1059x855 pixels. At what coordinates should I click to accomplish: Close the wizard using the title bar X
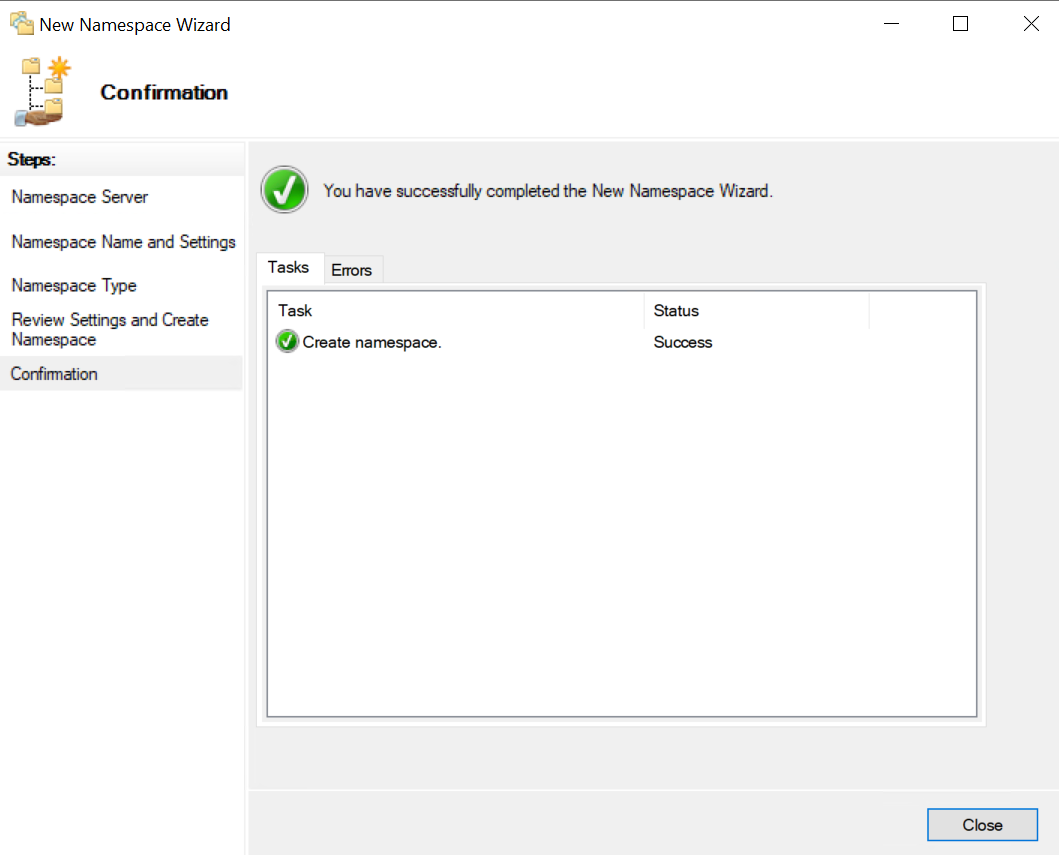(x=1031, y=24)
